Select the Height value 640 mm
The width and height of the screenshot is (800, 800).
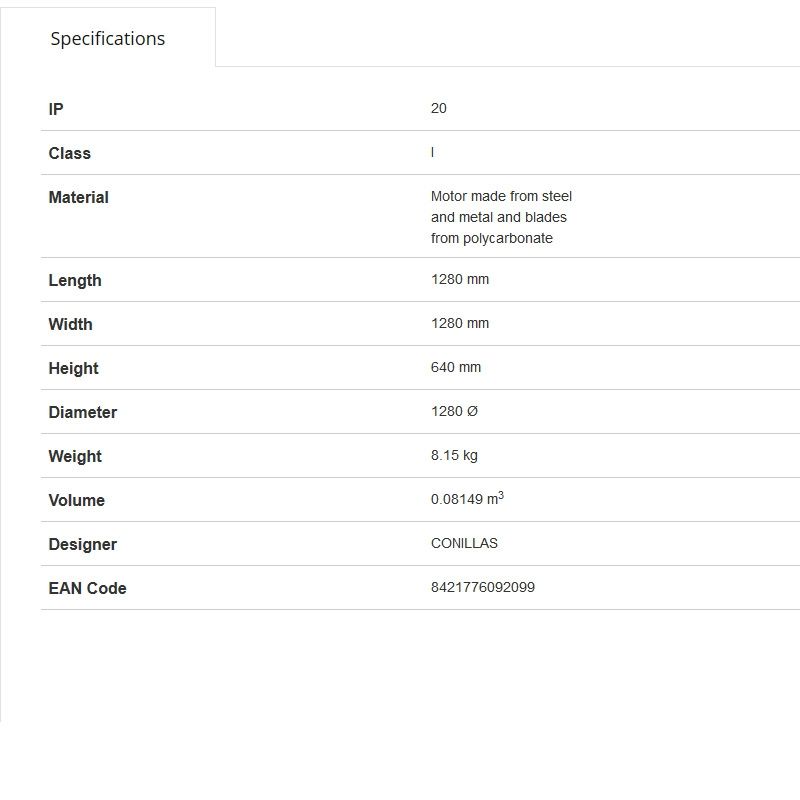point(456,367)
